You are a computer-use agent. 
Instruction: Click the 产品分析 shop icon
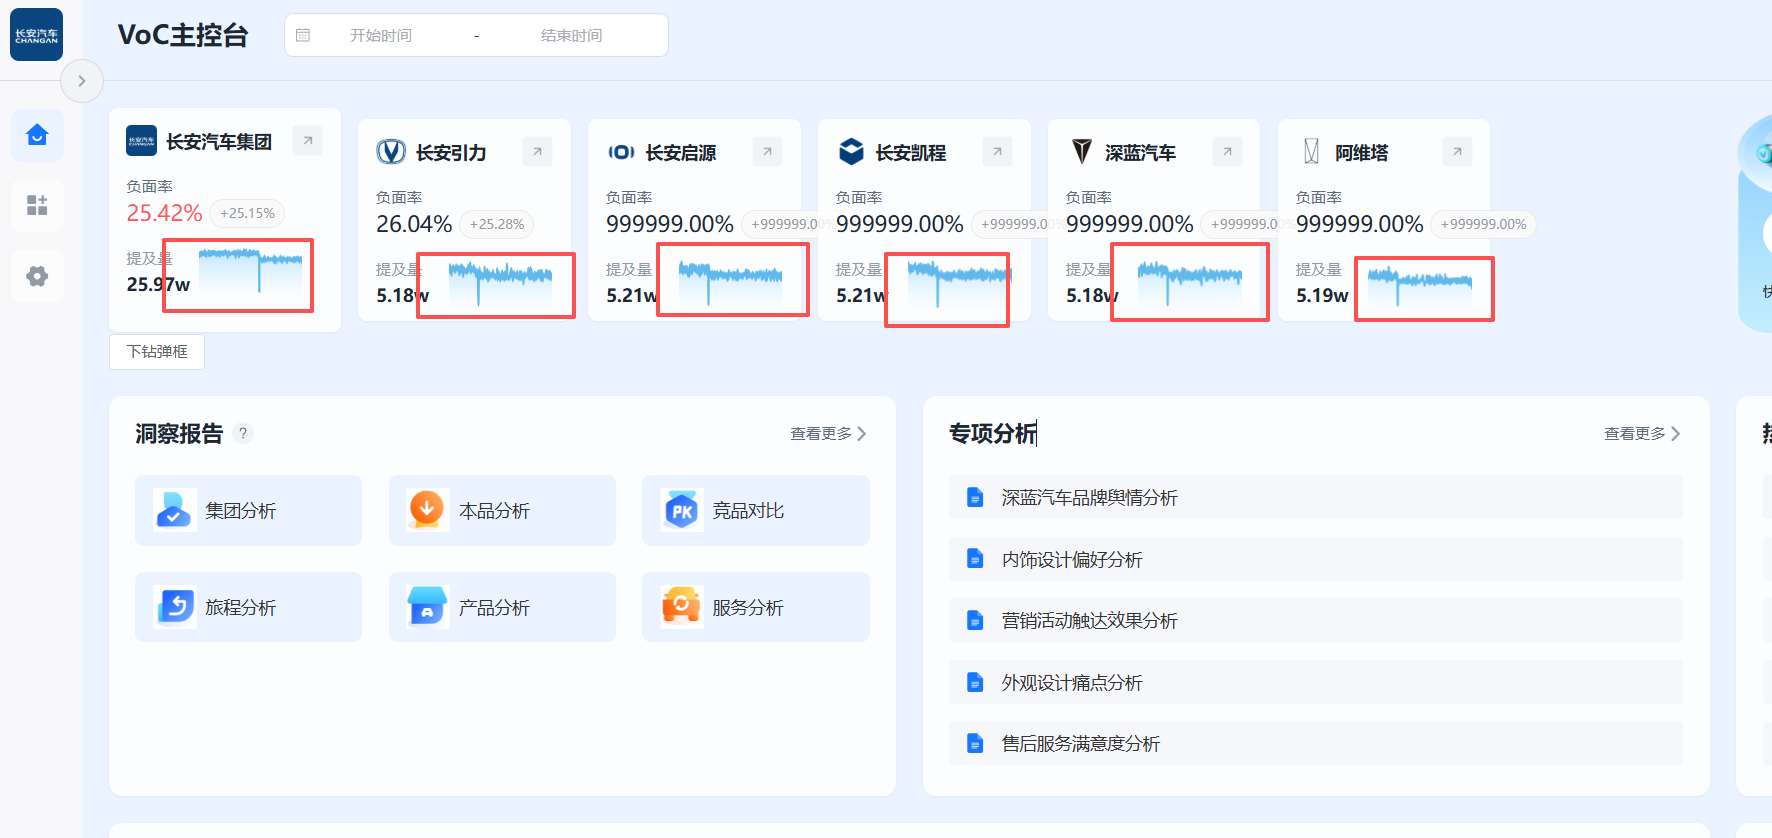point(427,607)
